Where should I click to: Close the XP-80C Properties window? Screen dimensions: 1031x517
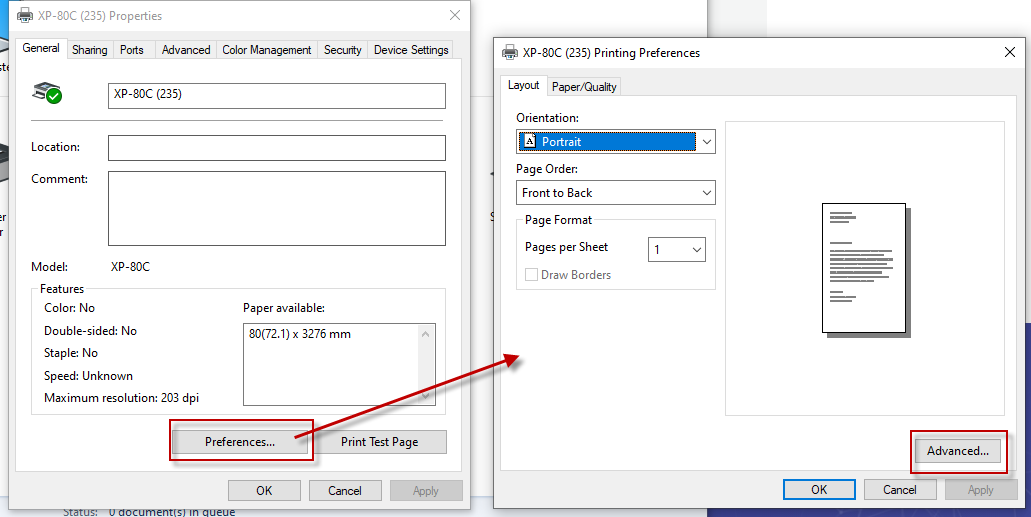454,14
